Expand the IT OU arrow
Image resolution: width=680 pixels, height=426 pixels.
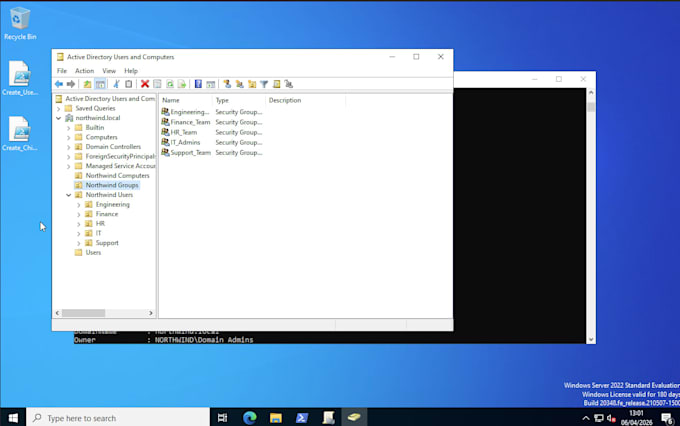coord(78,233)
